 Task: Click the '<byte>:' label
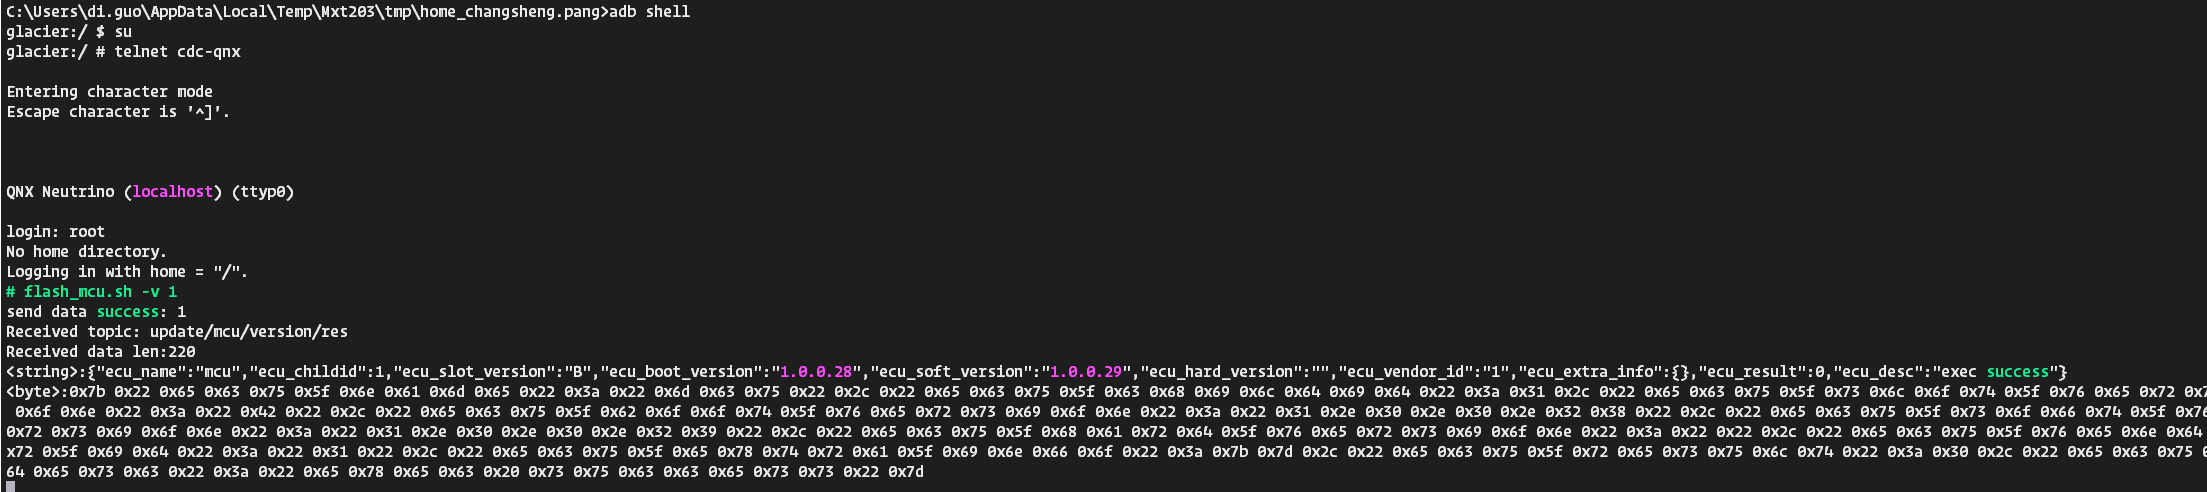(x=37, y=392)
